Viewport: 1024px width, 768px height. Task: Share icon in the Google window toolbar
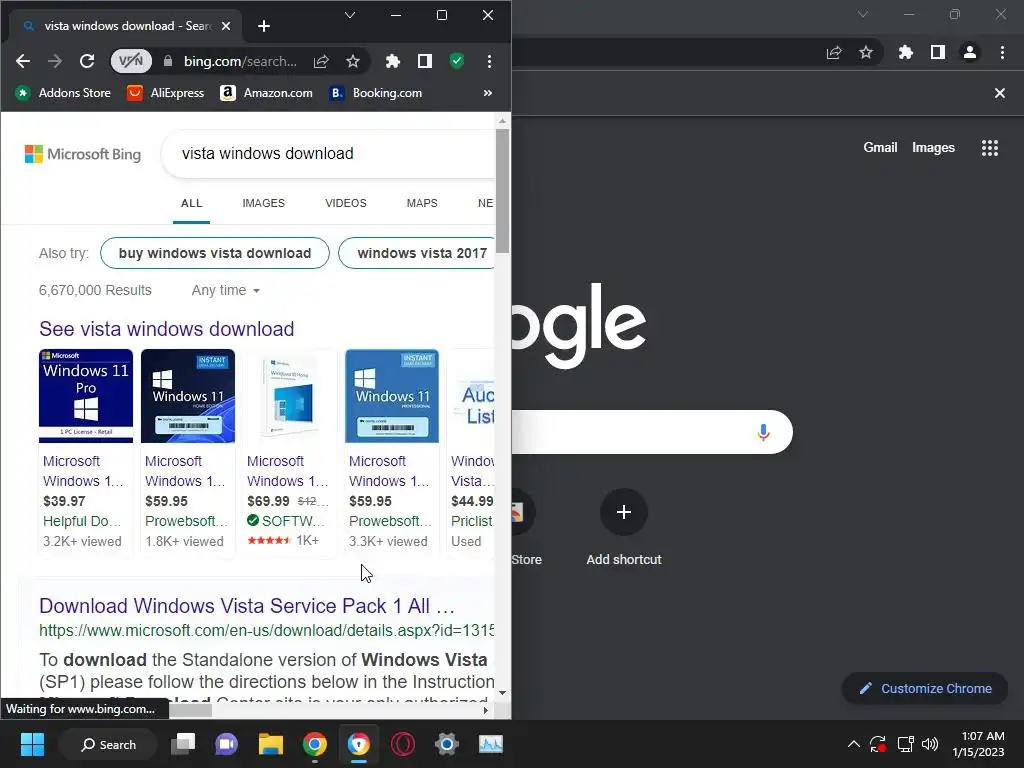pos(834,52)
